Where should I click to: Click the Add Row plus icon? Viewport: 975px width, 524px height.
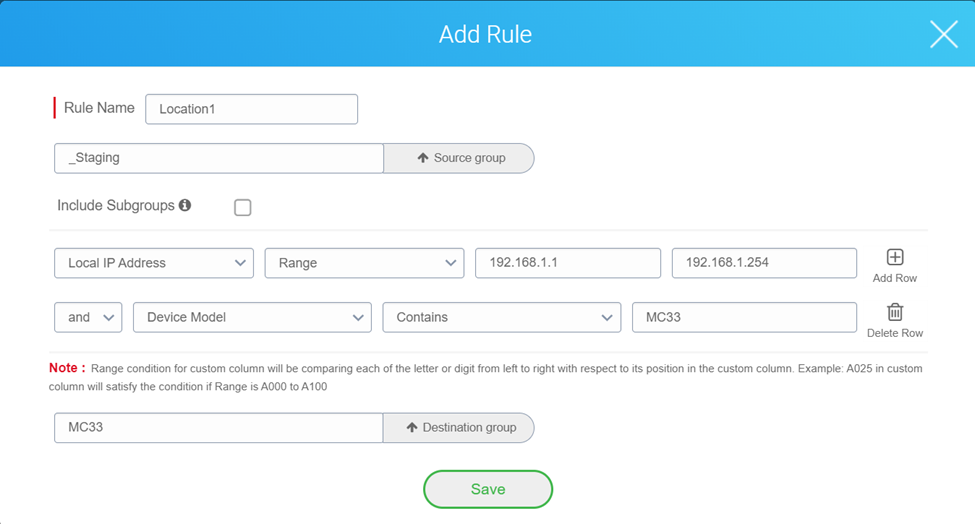pyautogui.click(x=895, y=258)
